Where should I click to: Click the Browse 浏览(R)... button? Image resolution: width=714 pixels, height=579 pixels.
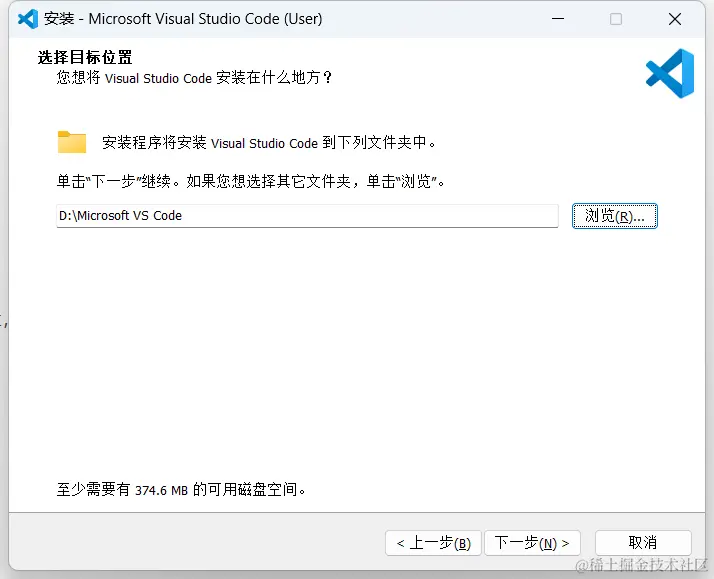click(x=614, y=216)
